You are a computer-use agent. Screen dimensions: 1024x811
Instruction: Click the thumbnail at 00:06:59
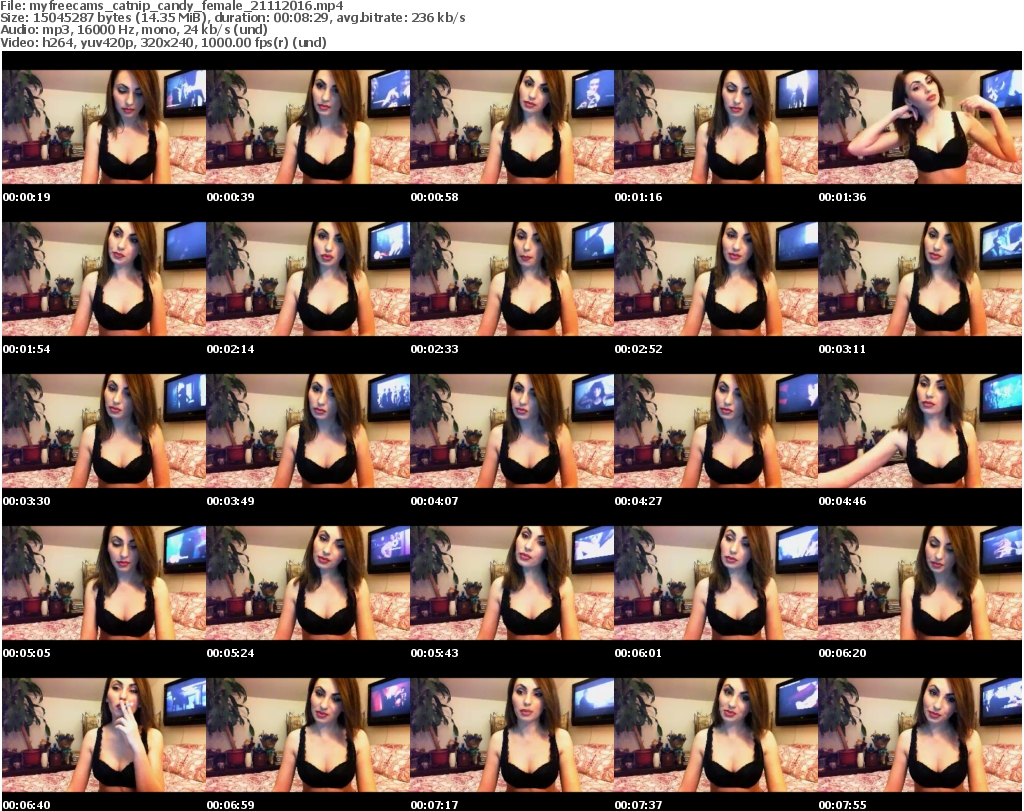point(308,735)
